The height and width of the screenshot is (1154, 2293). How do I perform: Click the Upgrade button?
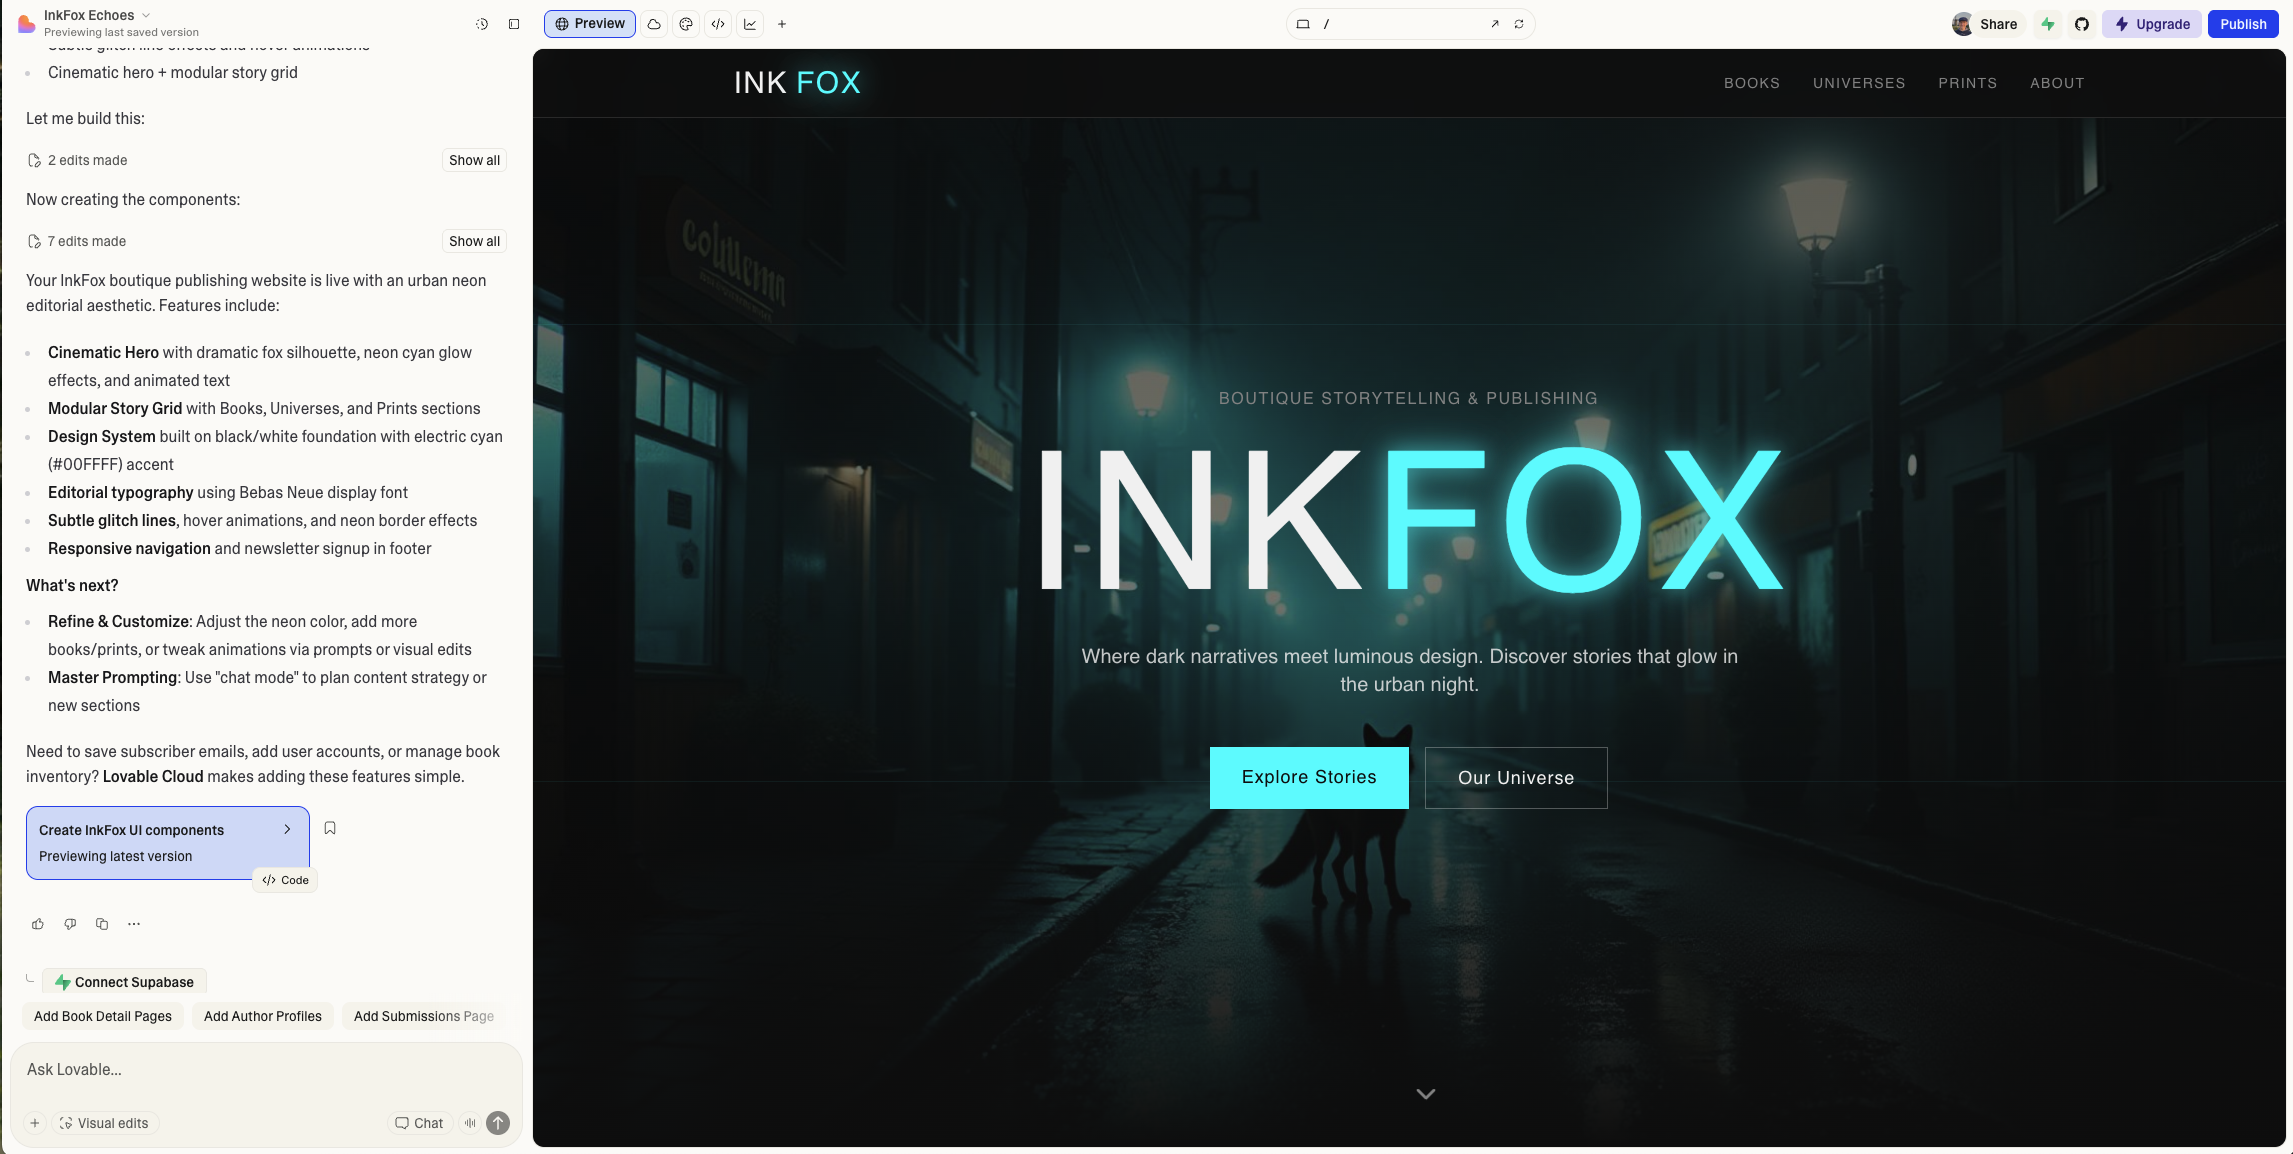point(2152,24)
